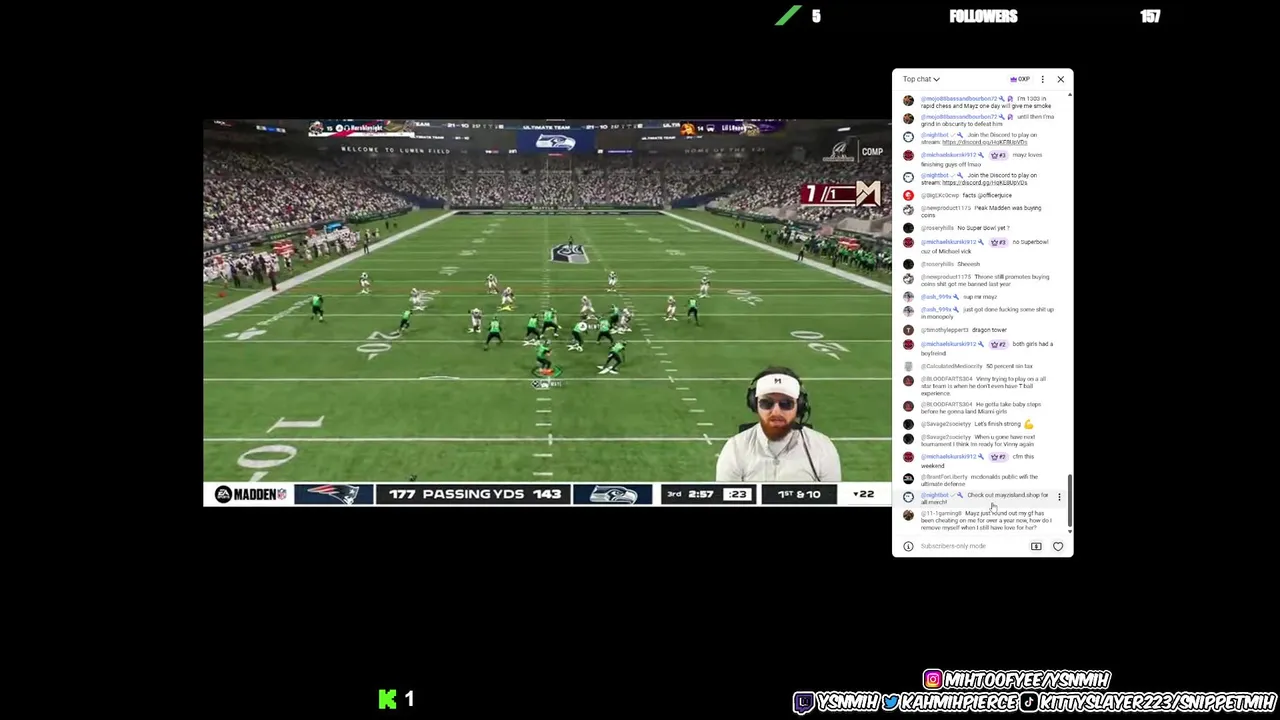Click 11-1gaming8's avatar
This screenshot has width=1280, height=720.
click(x=908, y=515)
